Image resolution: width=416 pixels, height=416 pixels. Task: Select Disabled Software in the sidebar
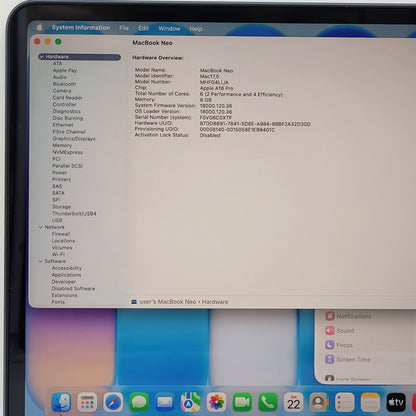click(73, 288)
